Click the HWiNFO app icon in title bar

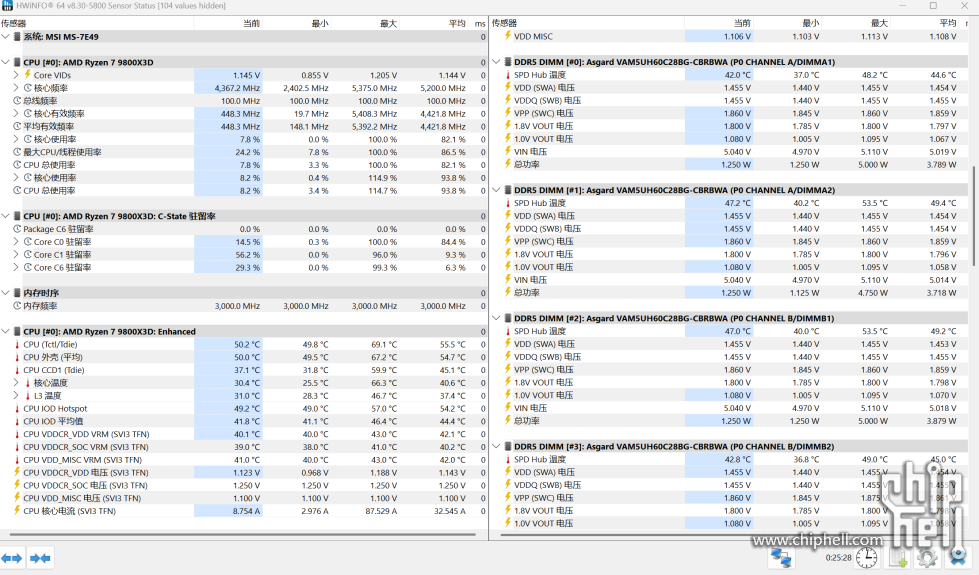pos(7,6)
